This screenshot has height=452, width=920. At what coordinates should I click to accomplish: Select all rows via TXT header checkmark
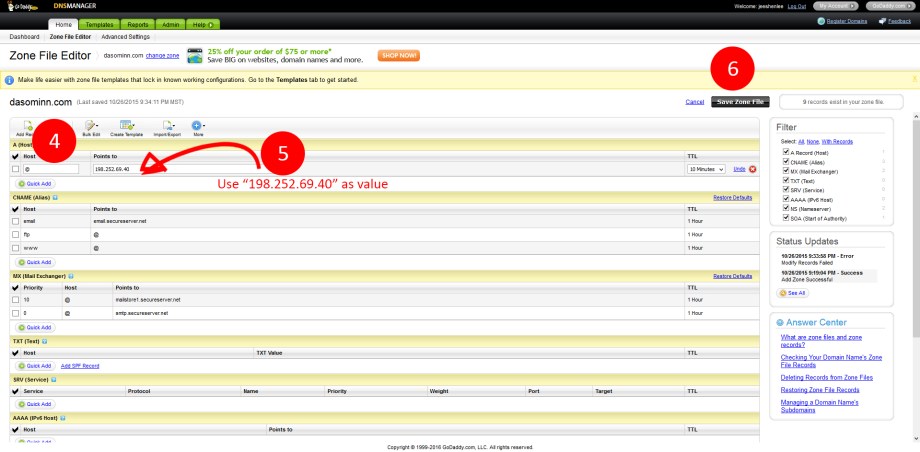[15, 353]
